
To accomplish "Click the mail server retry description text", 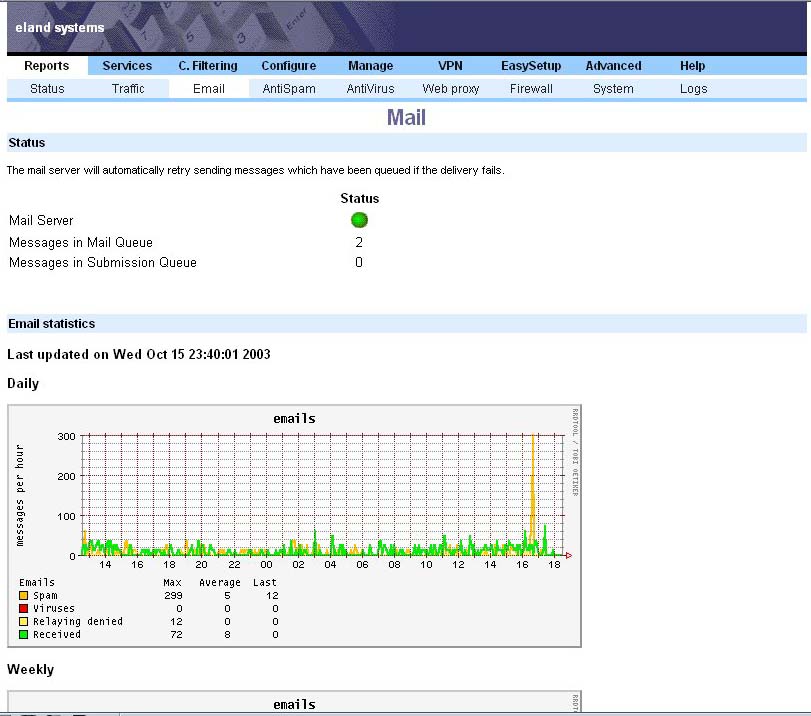I will (256, 170).
